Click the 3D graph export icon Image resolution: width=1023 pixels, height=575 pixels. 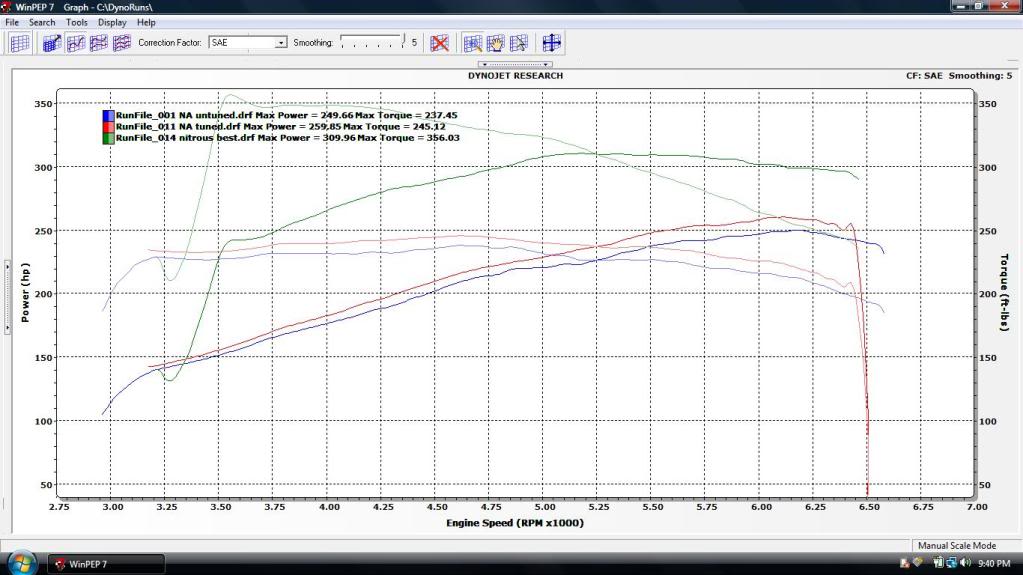(x=52, y=43)
